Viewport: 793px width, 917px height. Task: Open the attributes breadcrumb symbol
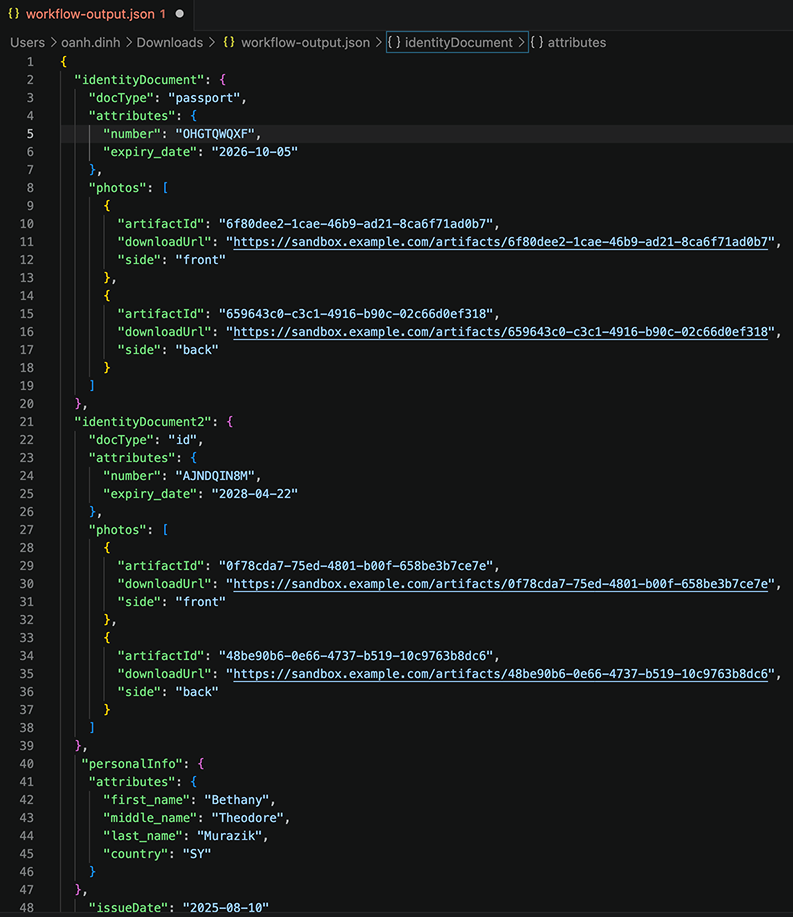tap(576, 42)
